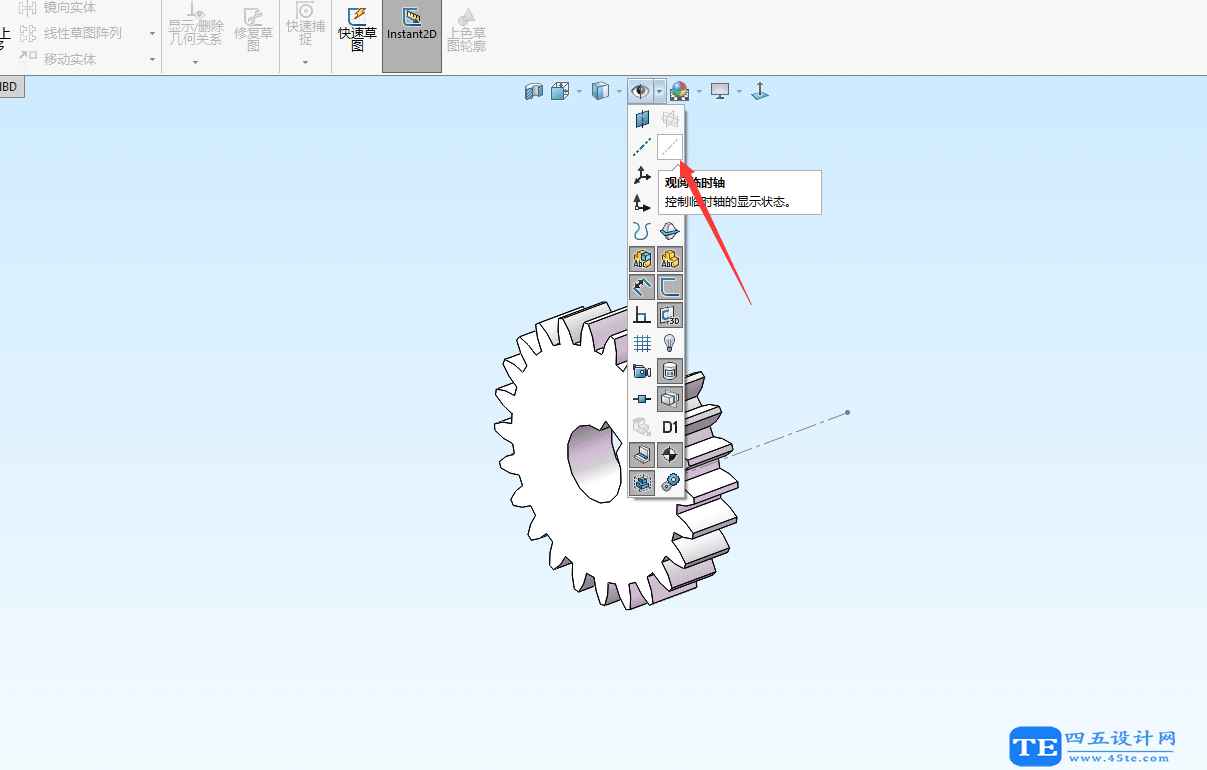The height and width of the screenshot is (770, 1207).
Task: Toggle grid display in the flyout
Action: coord(641,342)
